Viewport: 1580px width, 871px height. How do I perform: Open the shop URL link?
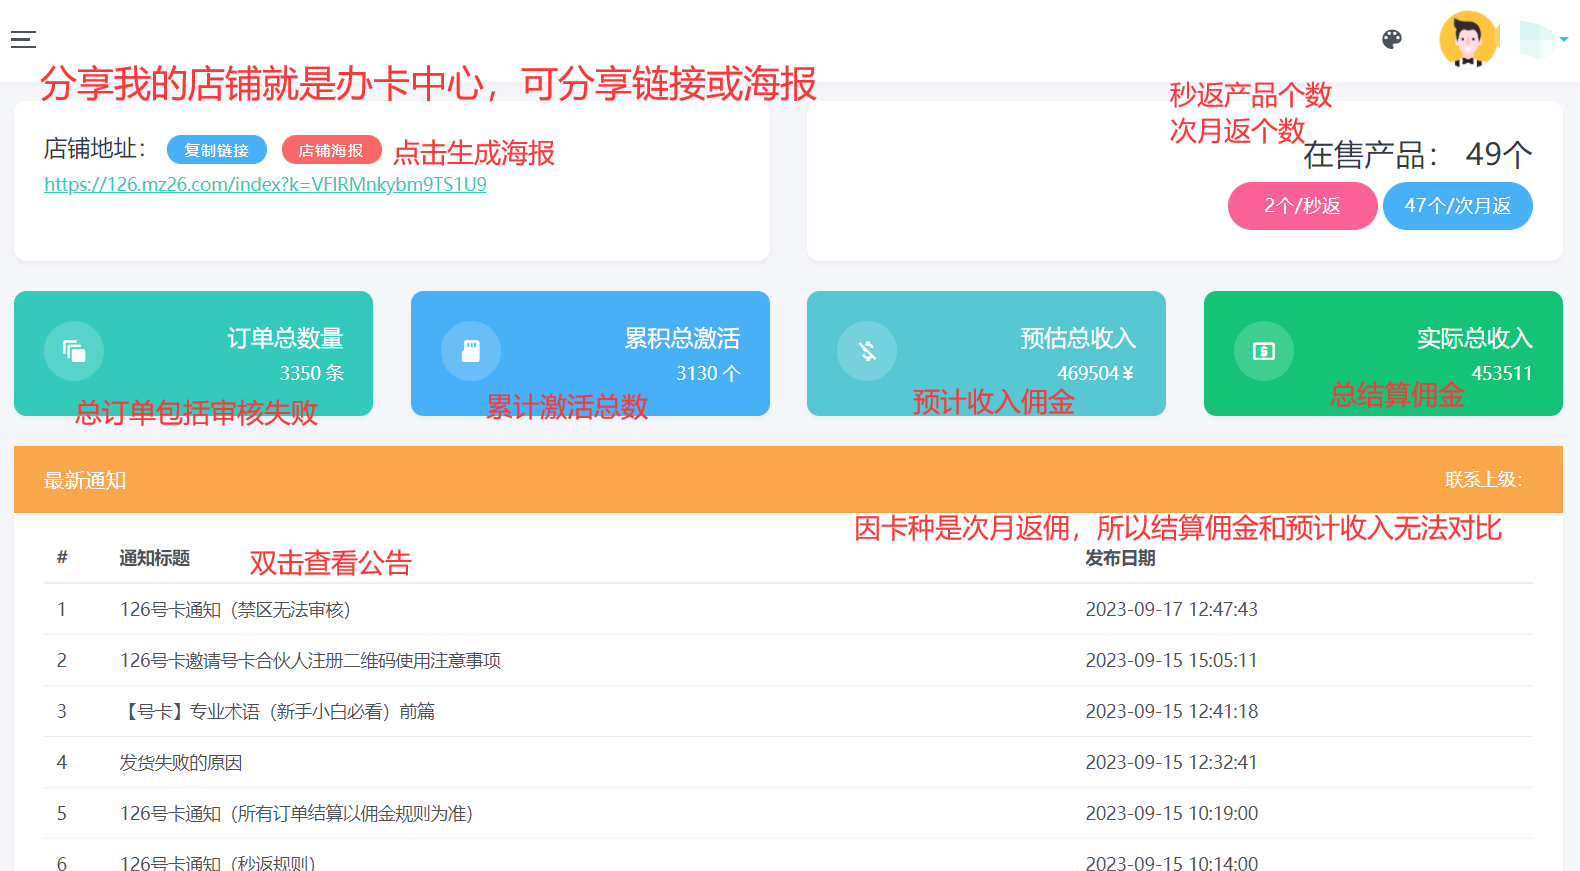coord(265,185)
